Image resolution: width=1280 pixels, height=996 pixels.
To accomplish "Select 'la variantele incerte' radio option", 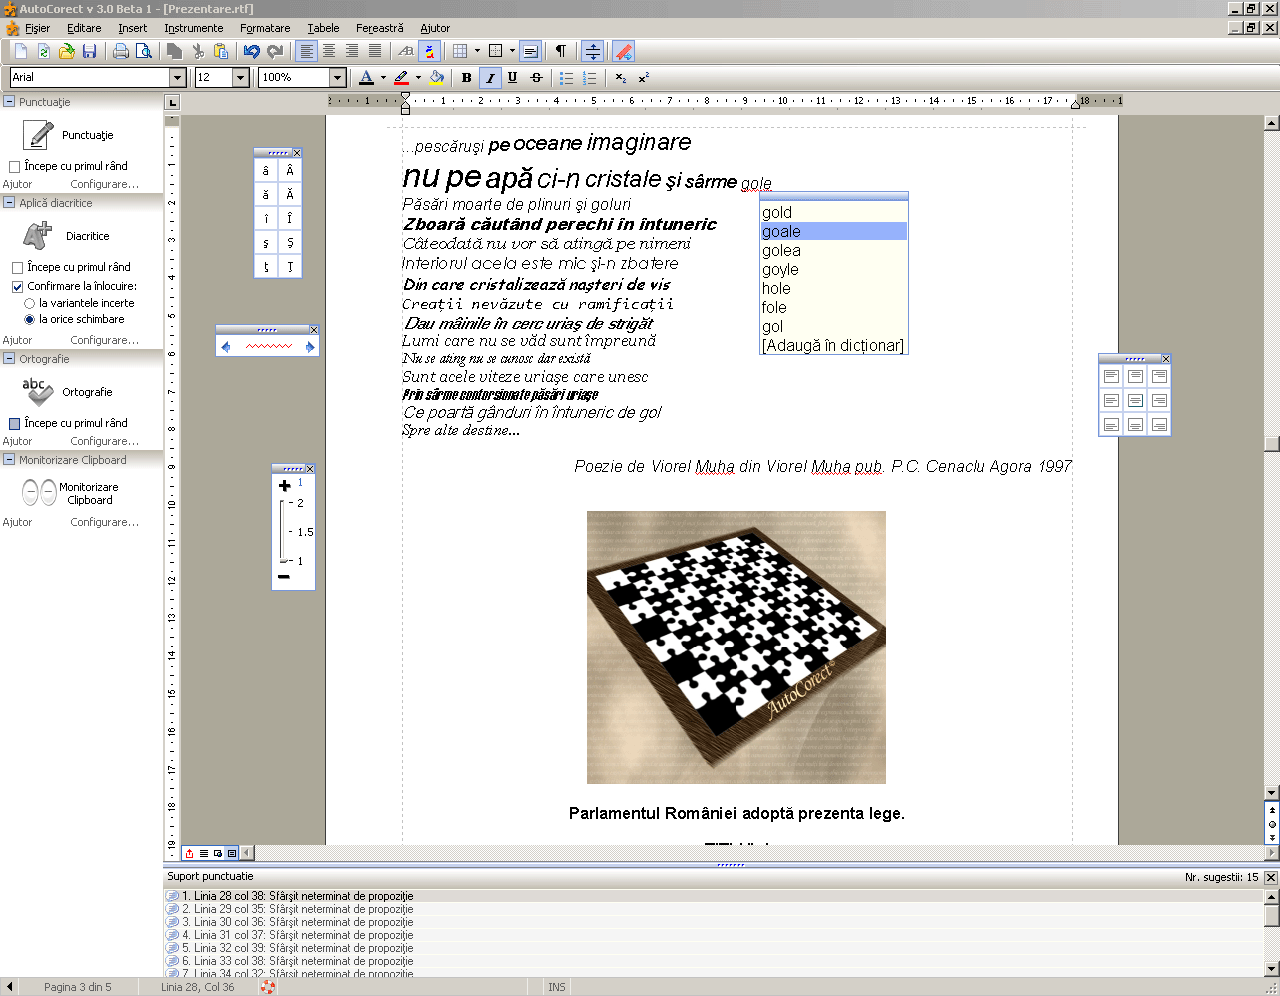I will [x=30, y=303].
